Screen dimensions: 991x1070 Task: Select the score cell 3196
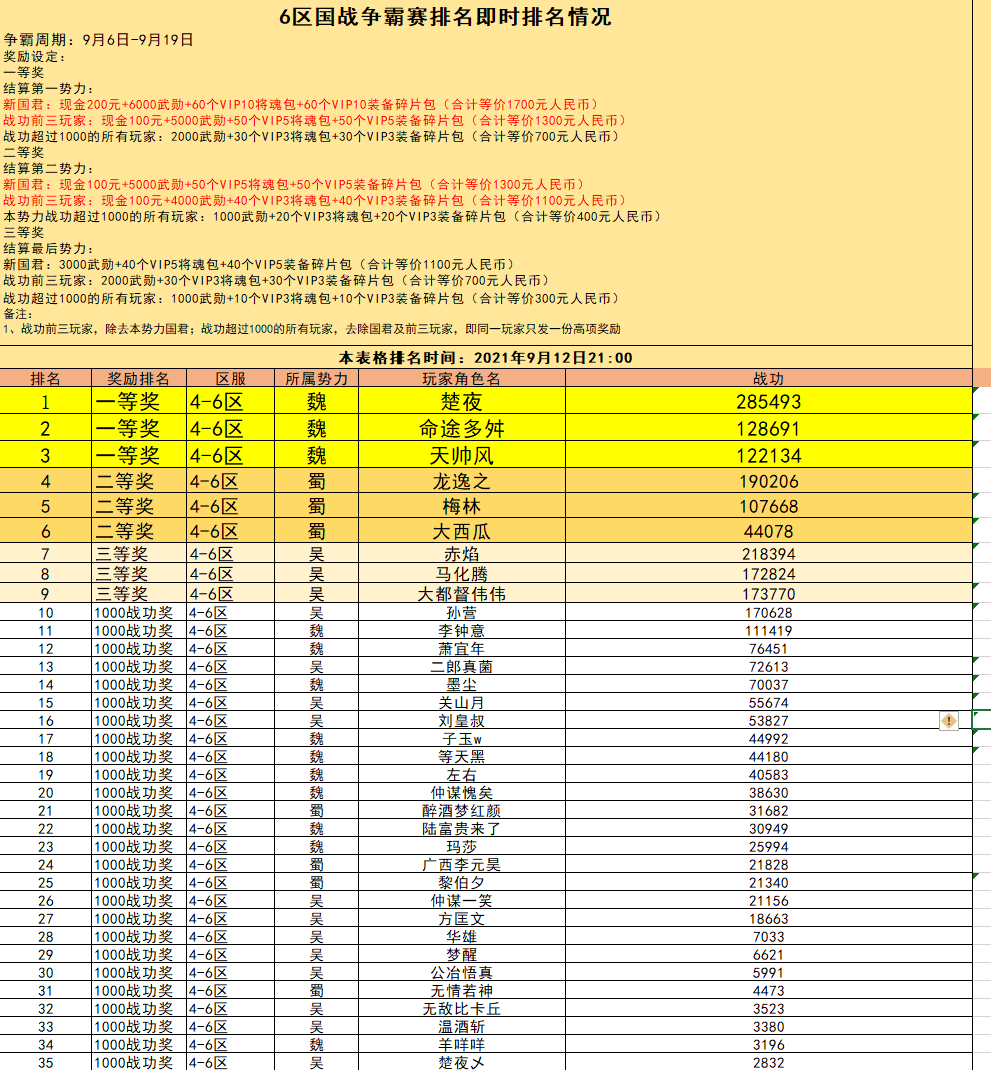769,1044
